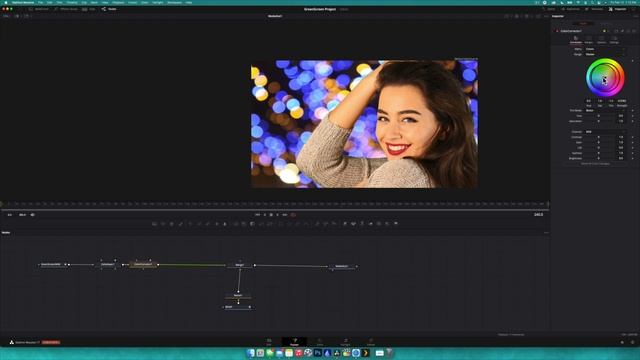Add a Renderer 3D node from toolbar
640x360 pixels.
coord(396,224)
